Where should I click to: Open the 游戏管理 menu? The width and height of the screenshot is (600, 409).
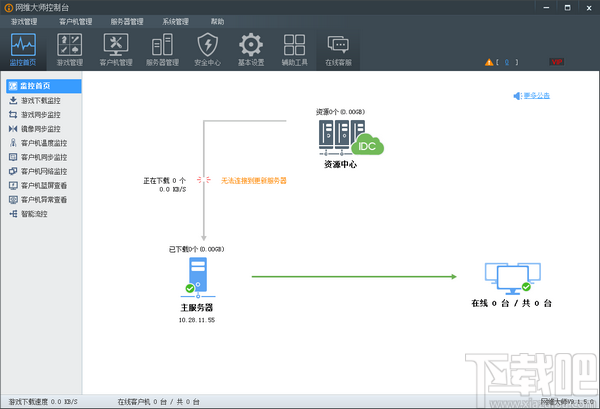click(x=24, y=21)
